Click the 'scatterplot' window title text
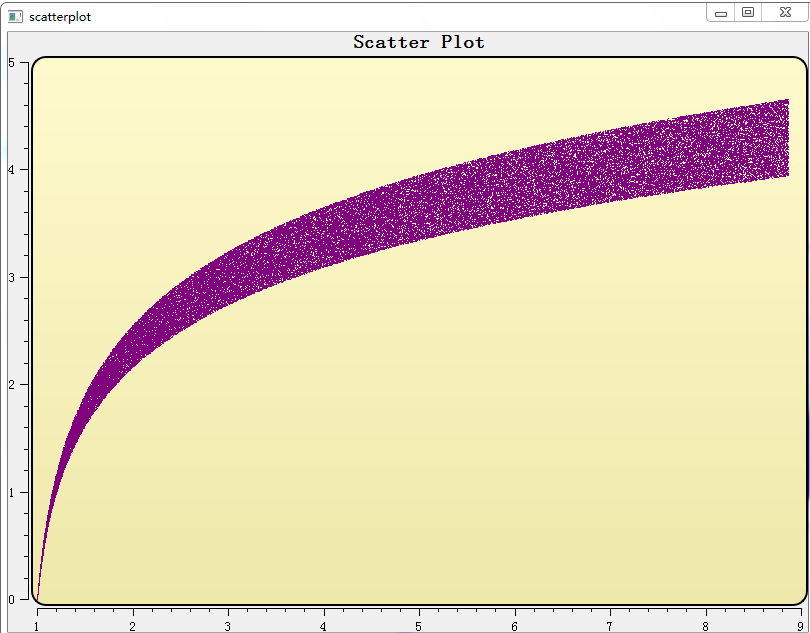Image resolution: width=810 pixels, height=633 pixels. (60, 17)
